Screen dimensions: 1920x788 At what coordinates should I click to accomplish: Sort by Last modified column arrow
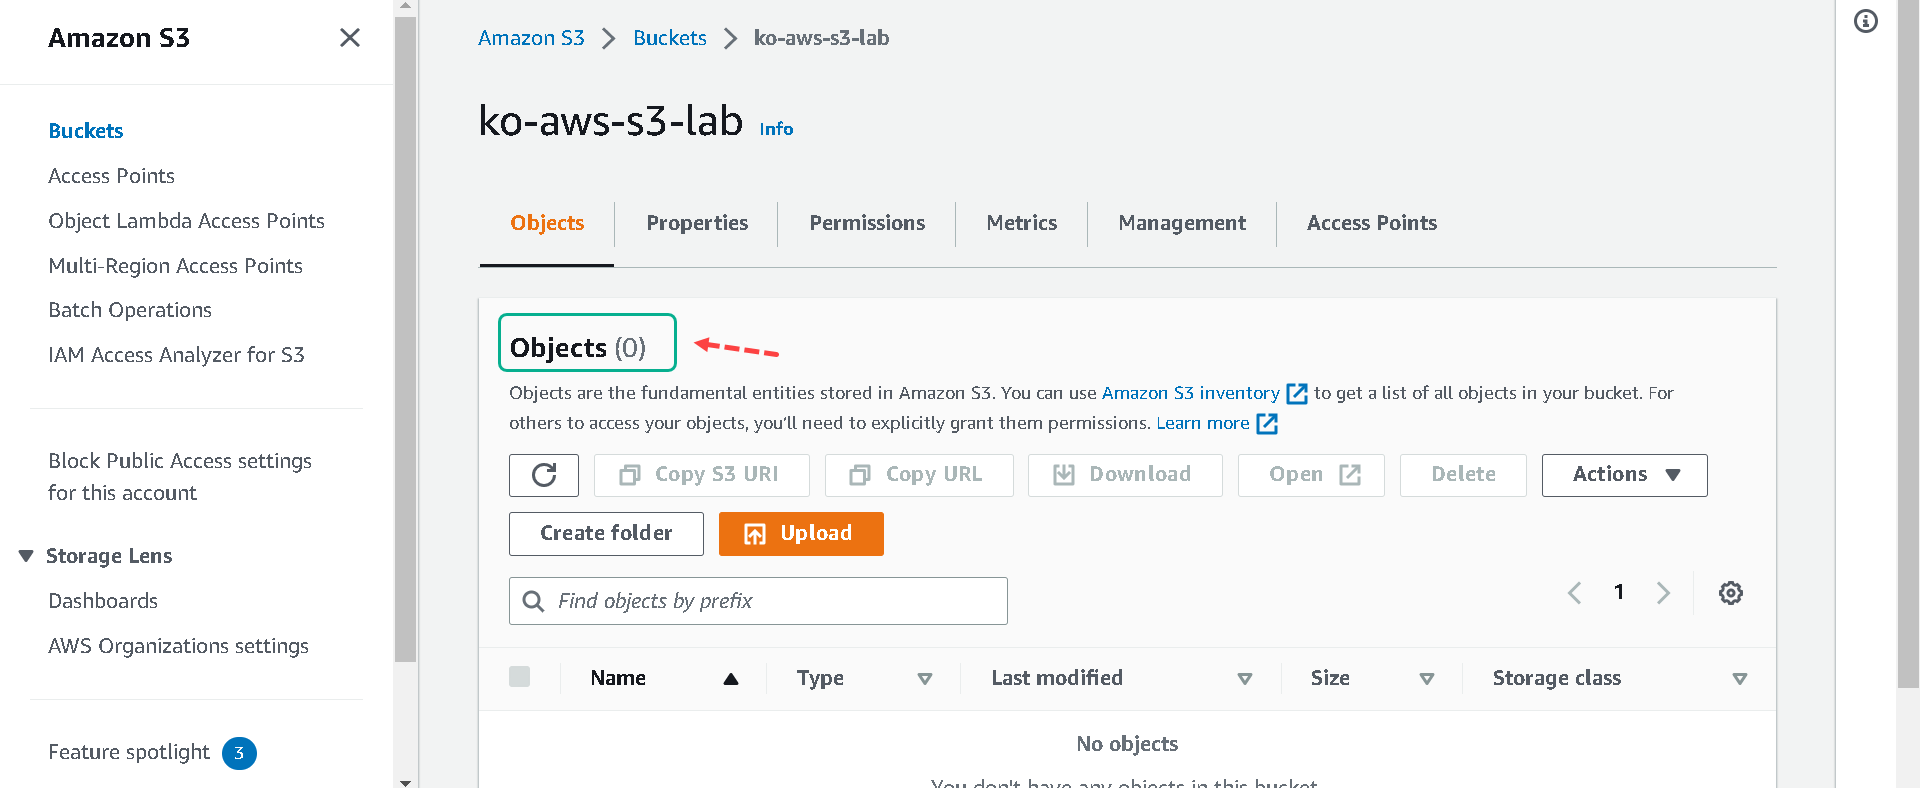pos(1245,679)
